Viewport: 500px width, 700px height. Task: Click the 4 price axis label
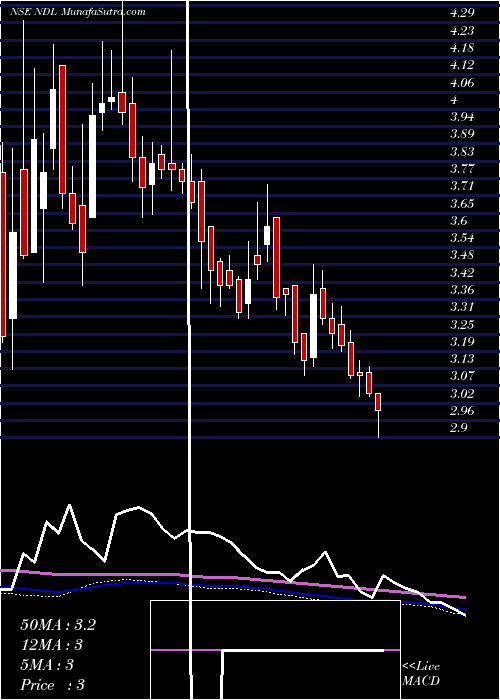tap(454, 100)
